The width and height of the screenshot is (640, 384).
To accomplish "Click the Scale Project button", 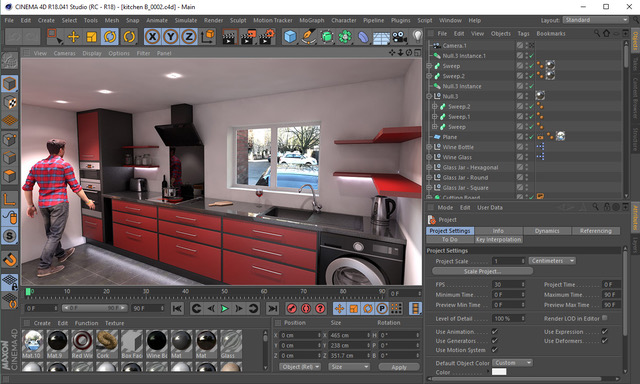I will [x=482, y=271].
